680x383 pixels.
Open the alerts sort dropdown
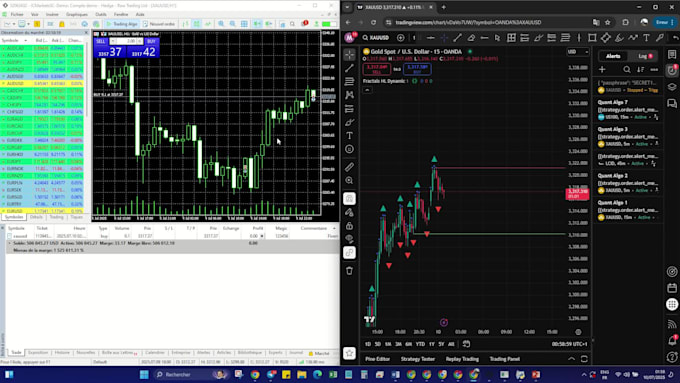[x=641, y=69]
